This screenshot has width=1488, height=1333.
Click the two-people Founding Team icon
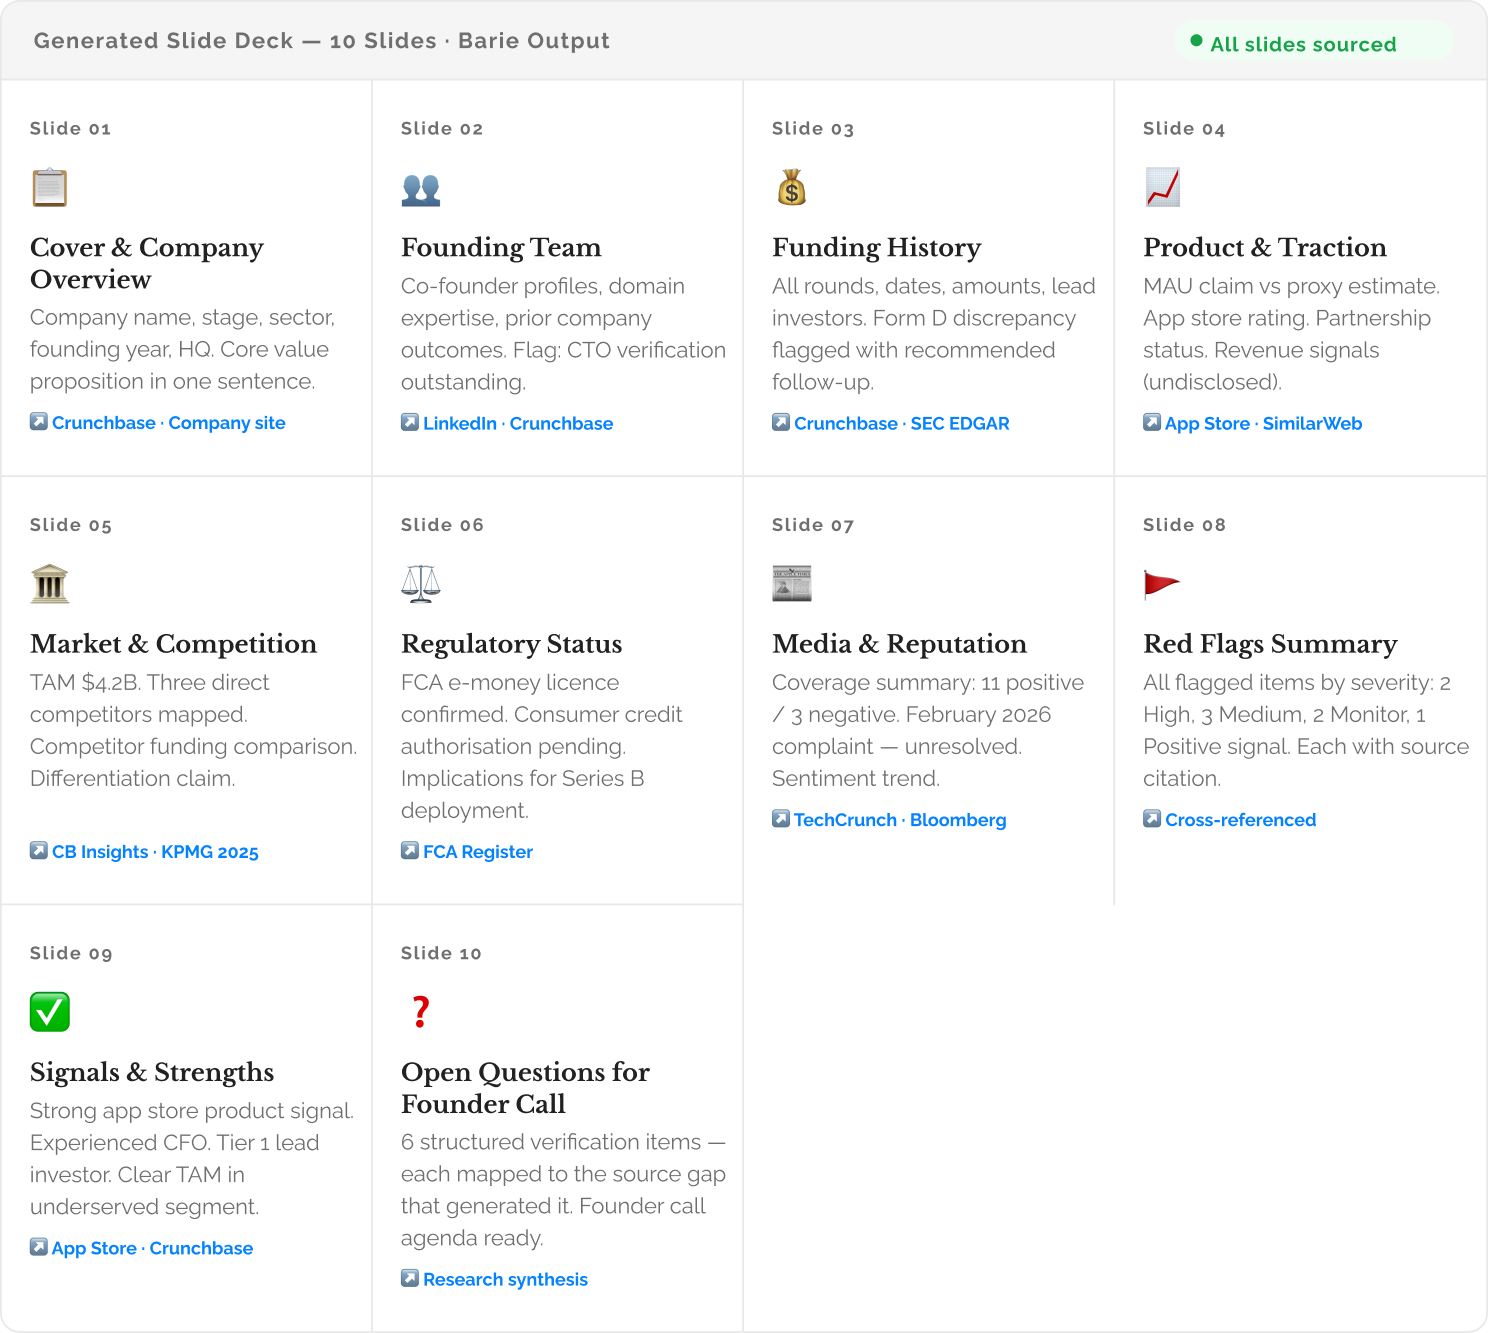click(x=421, y=188)
